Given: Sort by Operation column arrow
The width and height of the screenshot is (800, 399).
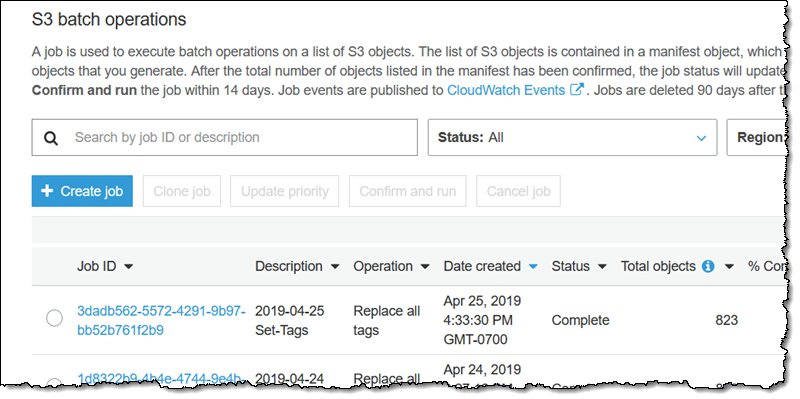Looking at the screenshot, I should (425, 266).
